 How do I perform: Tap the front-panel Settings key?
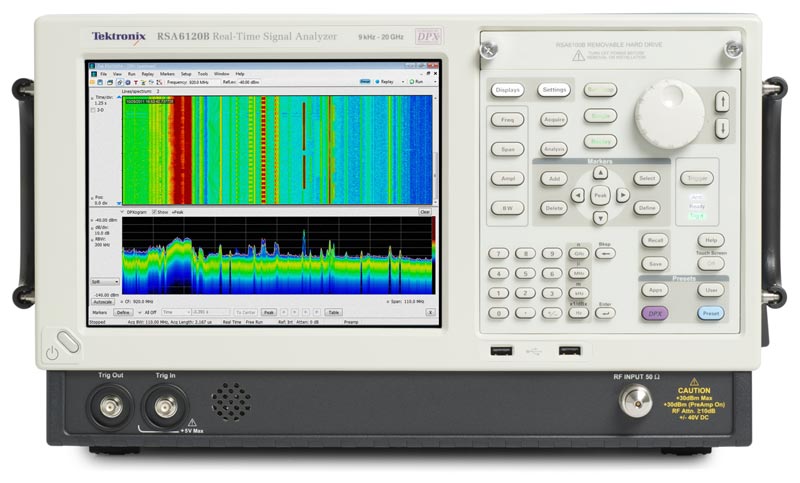554,90
